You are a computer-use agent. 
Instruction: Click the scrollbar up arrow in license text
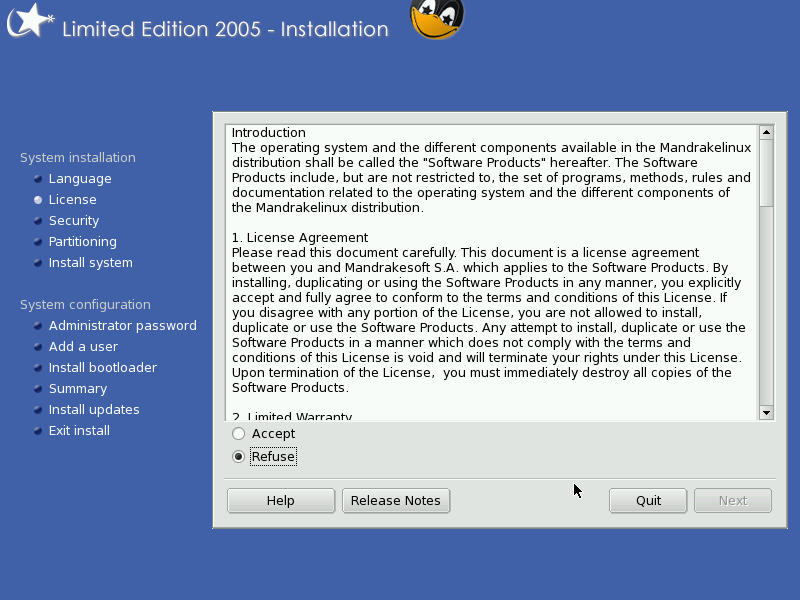point(766,133)
